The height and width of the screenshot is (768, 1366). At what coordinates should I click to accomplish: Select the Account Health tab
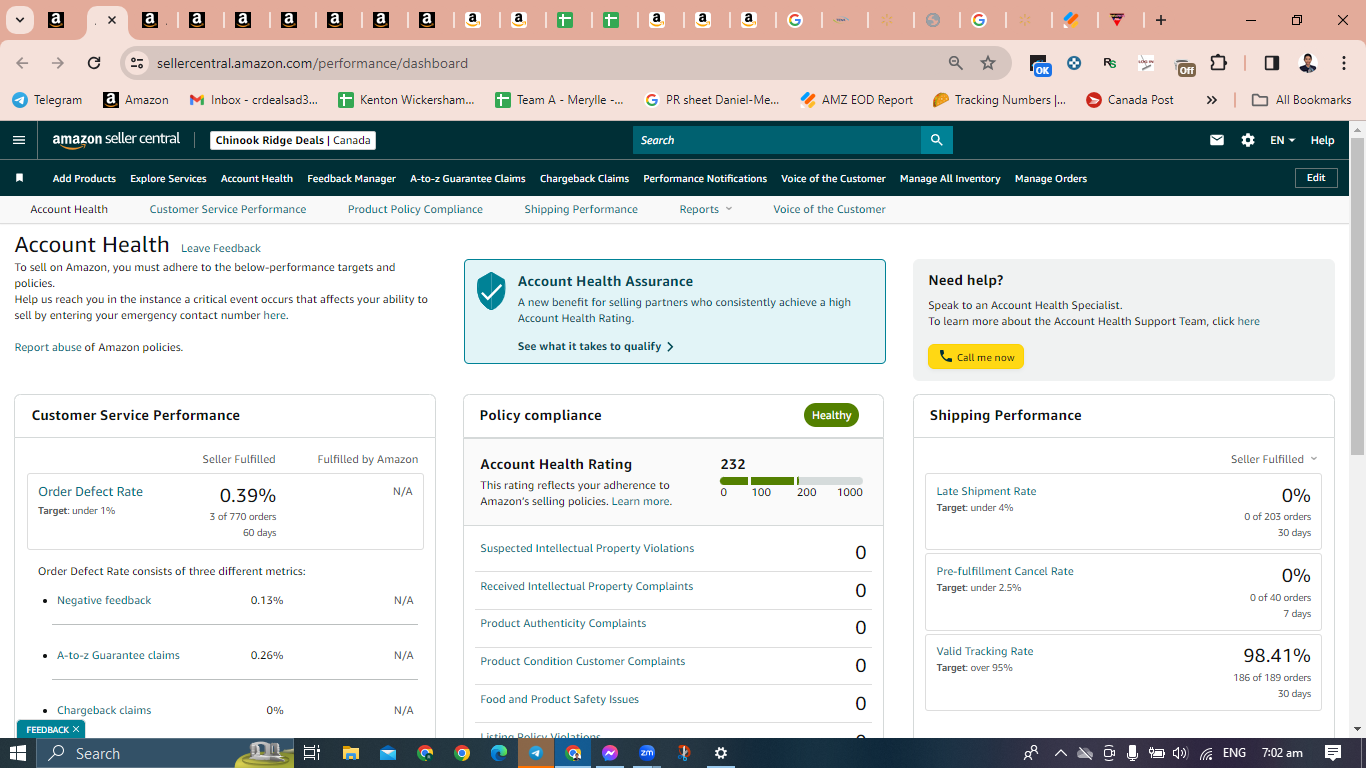(x=69, y=209)
